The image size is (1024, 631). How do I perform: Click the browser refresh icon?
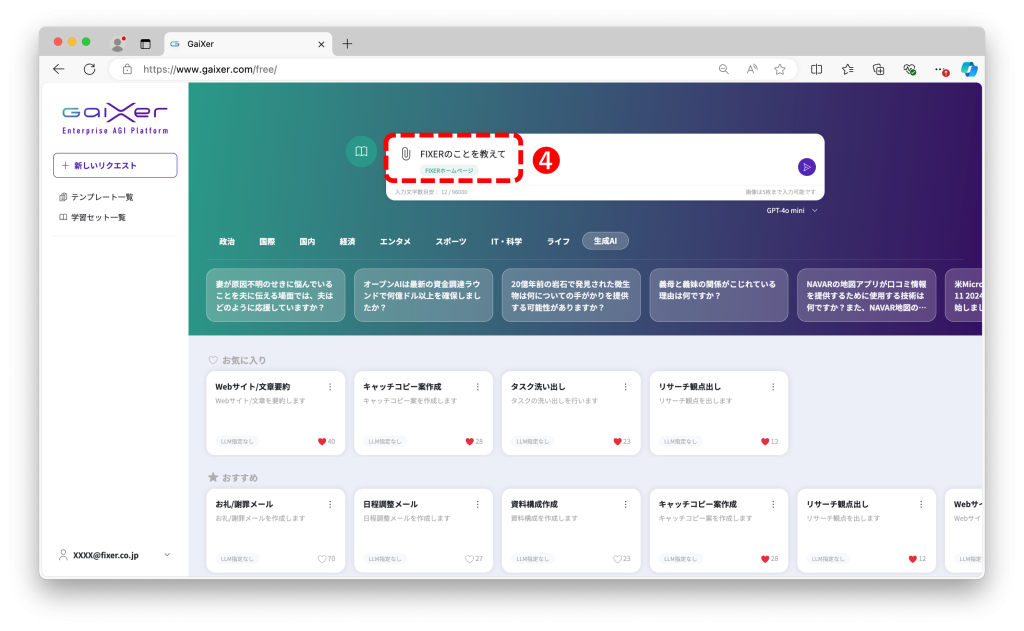pyautogui.click(x=89, y=69)
